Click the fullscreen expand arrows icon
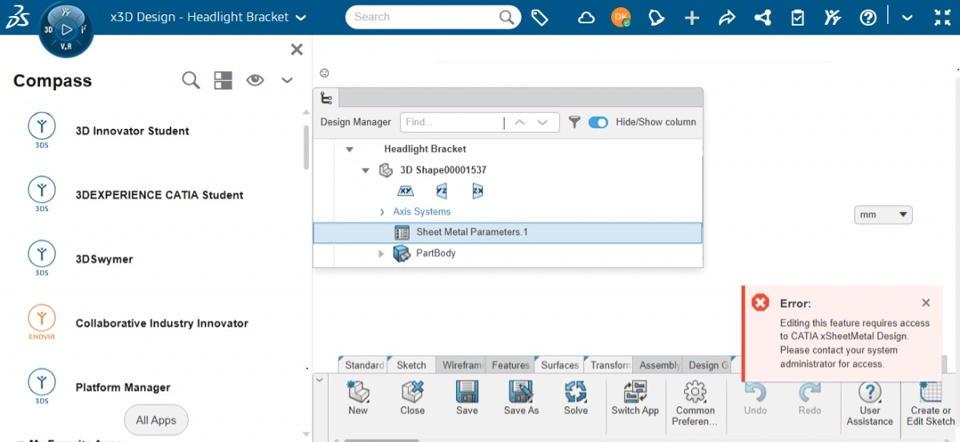The height and width of the screenshot is (442, 960). coord(942,18)
